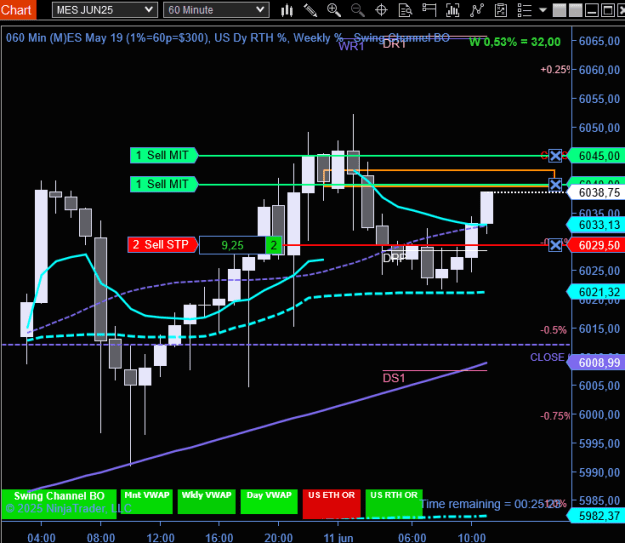Click the 11 jun date axis label

(x=338, y=537)
